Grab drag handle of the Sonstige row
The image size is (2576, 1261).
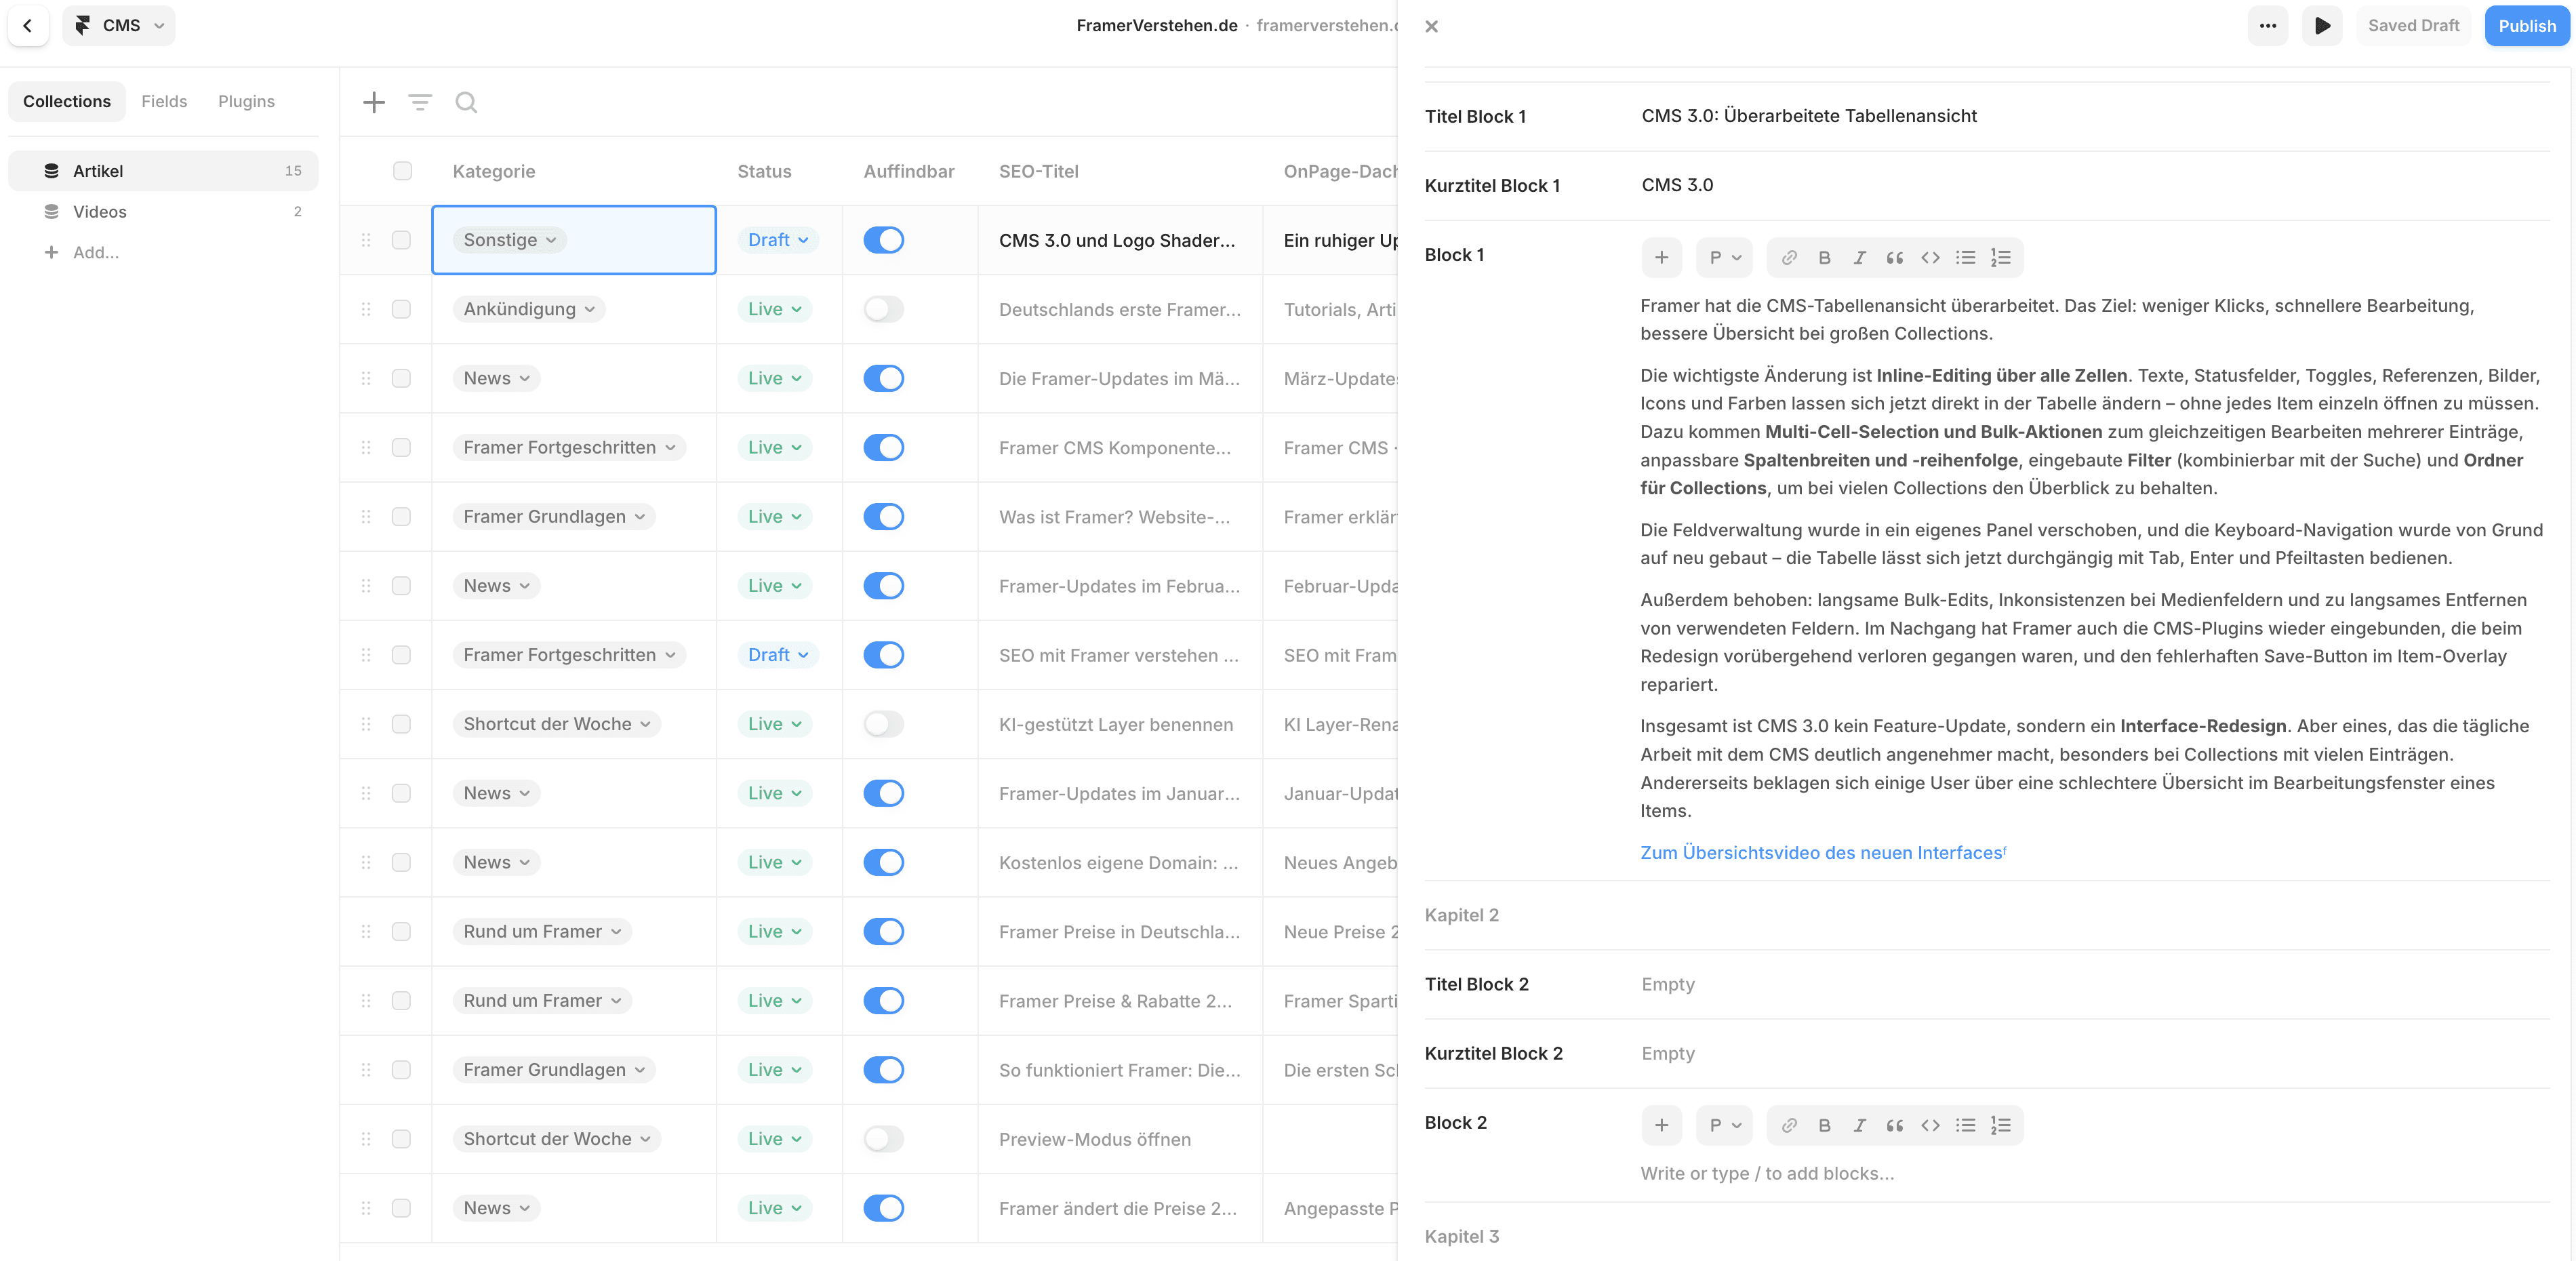(x=366, y=240)
